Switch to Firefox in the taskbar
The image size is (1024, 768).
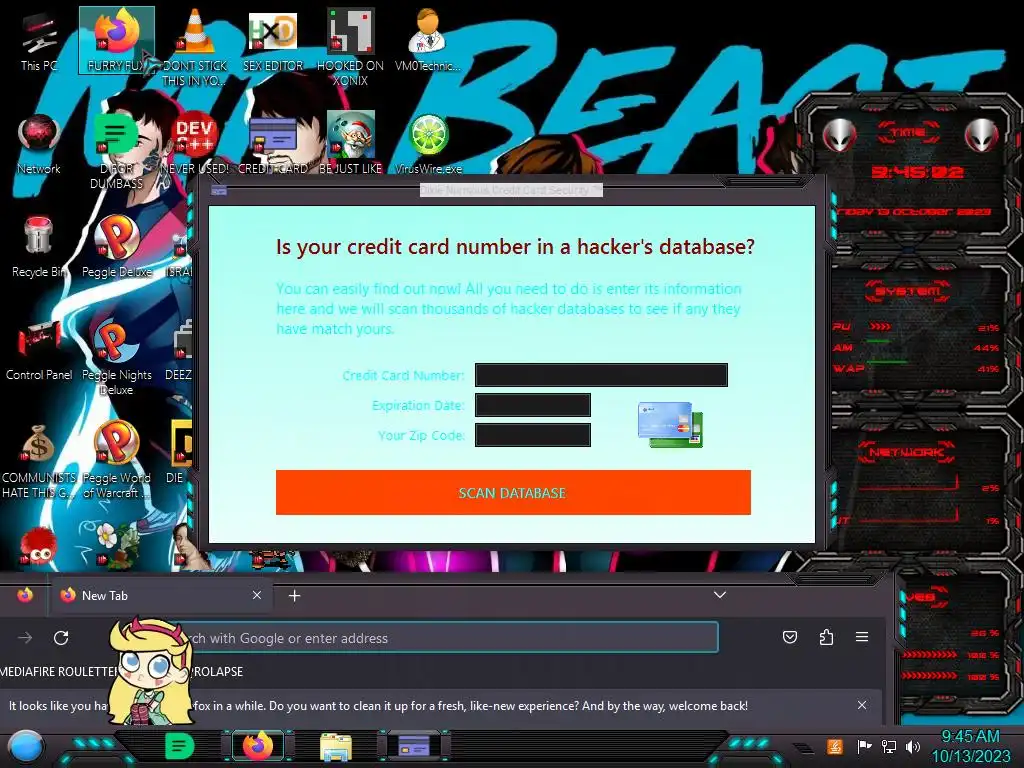258,746
